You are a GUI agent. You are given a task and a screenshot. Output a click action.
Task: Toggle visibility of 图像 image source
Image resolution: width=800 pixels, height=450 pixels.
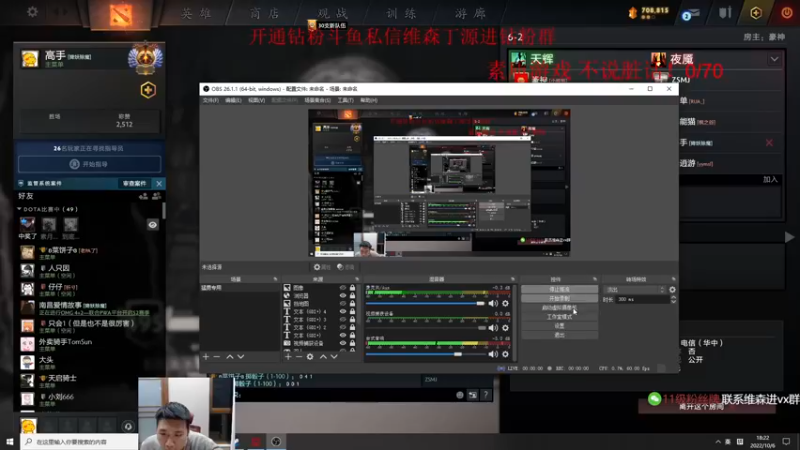click(343, 288)
